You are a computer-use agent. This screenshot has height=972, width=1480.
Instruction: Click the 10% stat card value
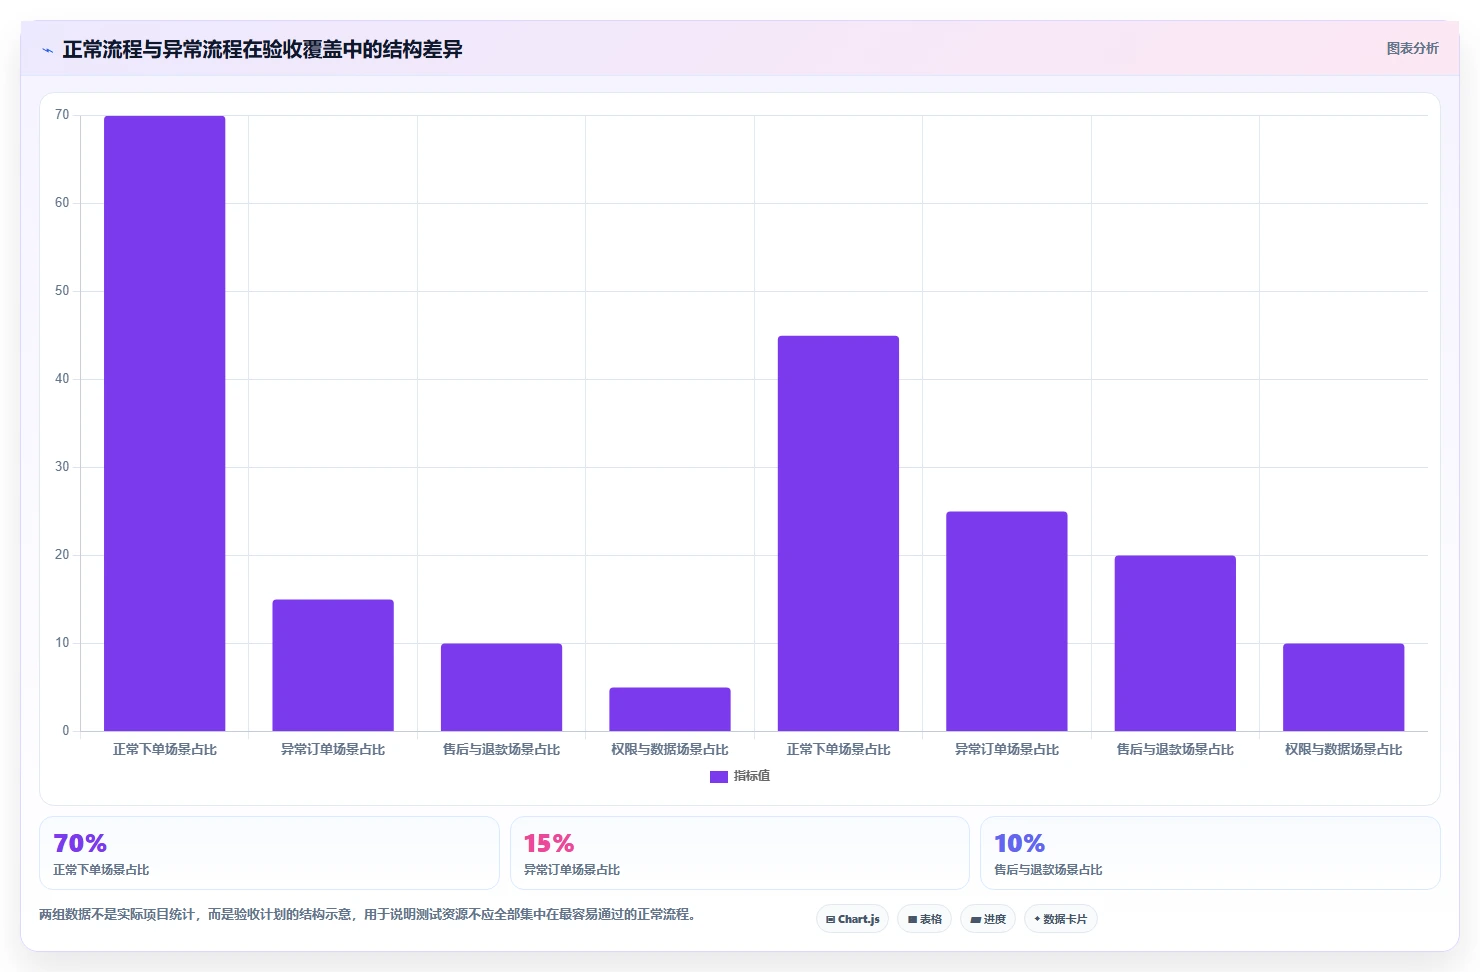click(1019, 843)
